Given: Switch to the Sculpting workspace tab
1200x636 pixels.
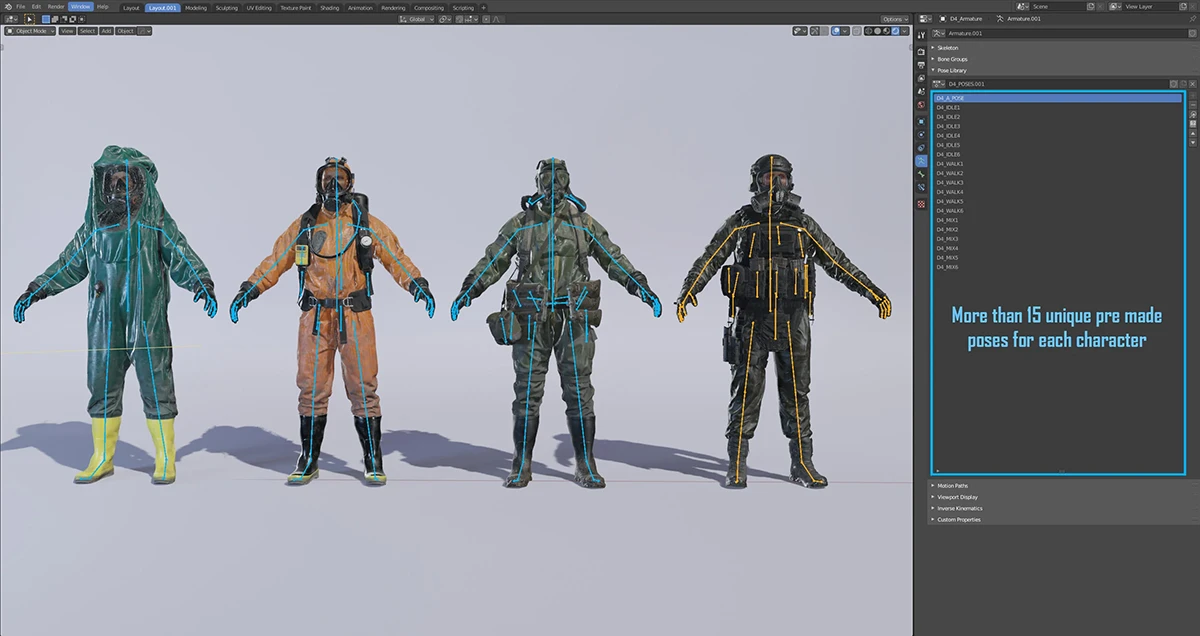Looking at the screenshot, I should click(227, 7).
